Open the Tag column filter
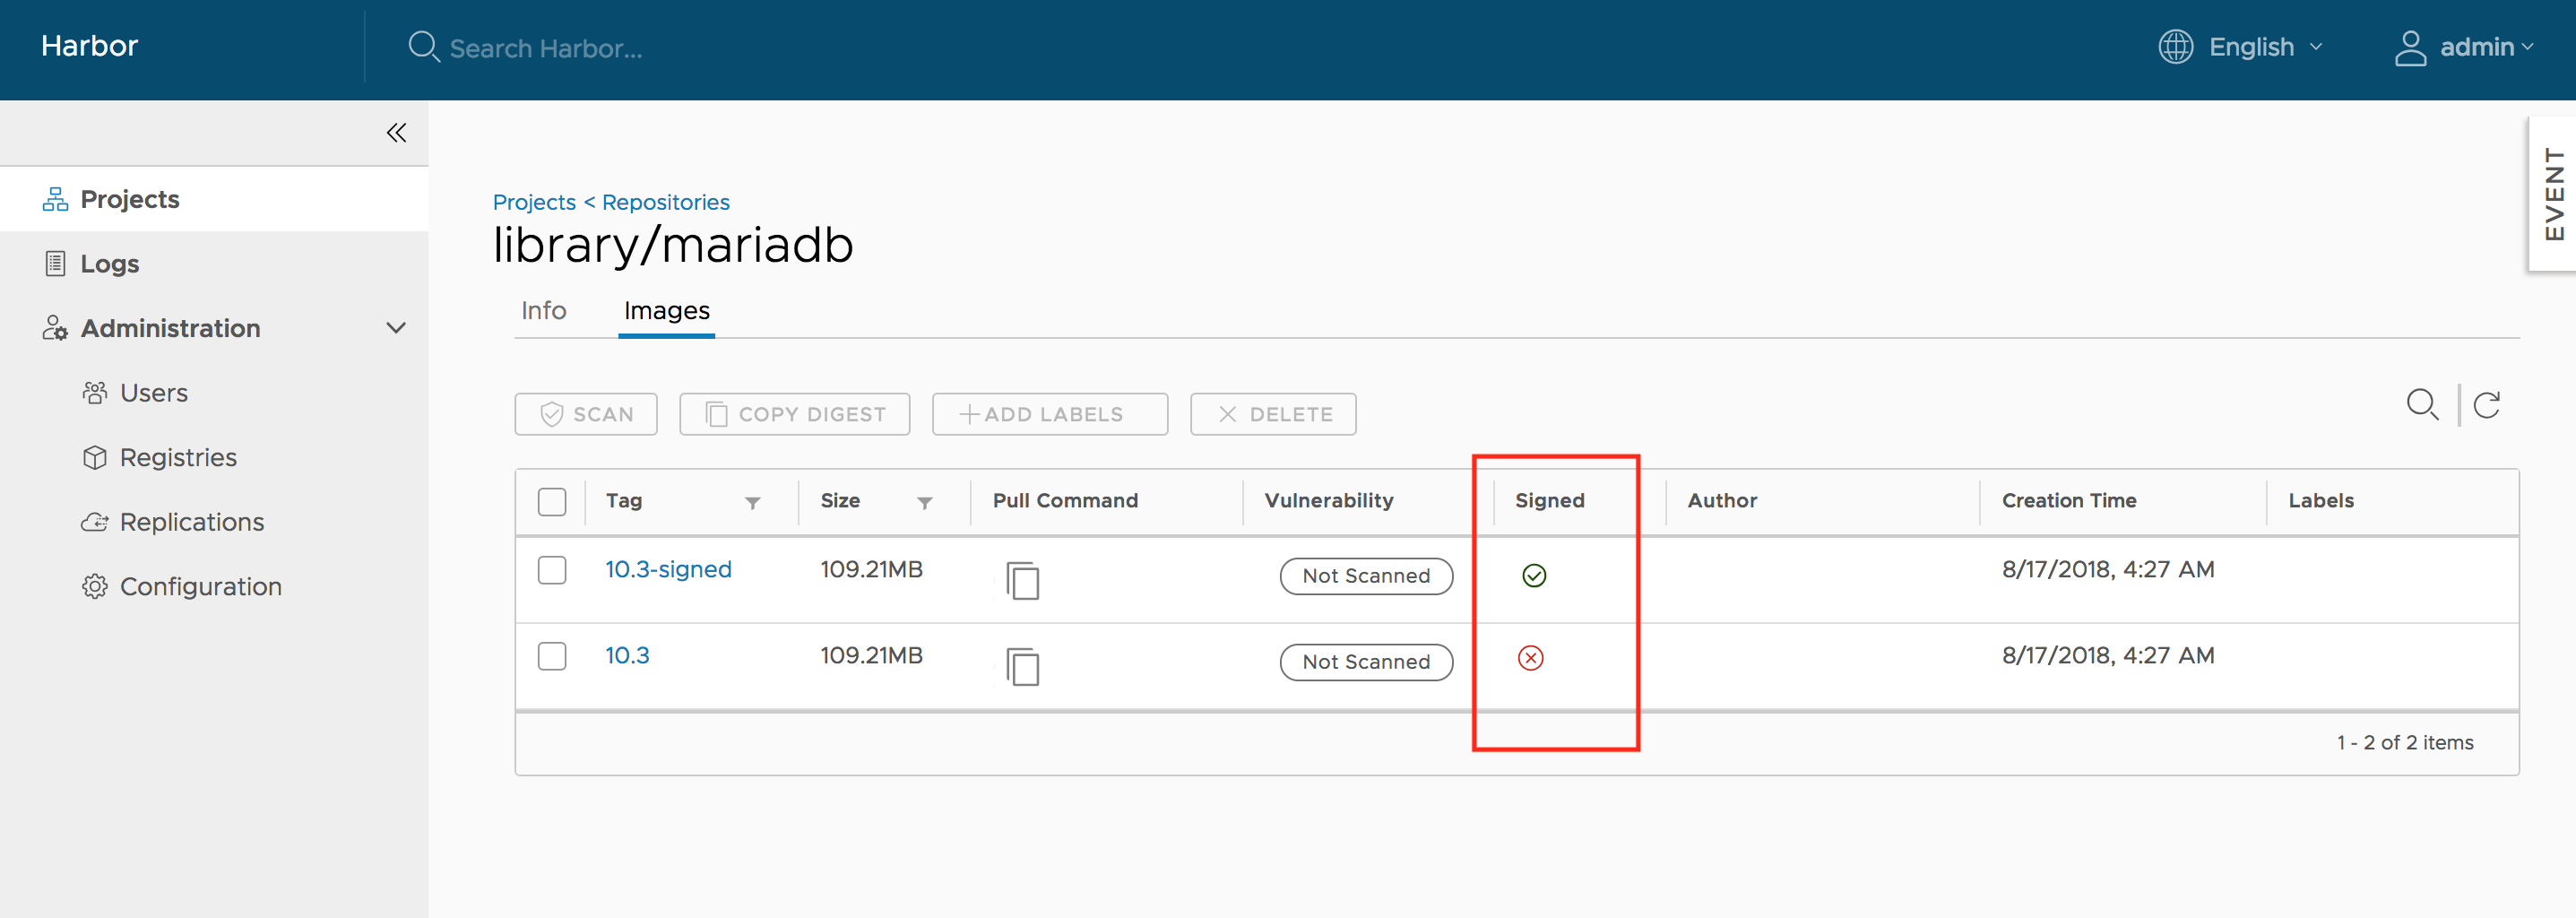2576x918 pixels. coord(752,502)
